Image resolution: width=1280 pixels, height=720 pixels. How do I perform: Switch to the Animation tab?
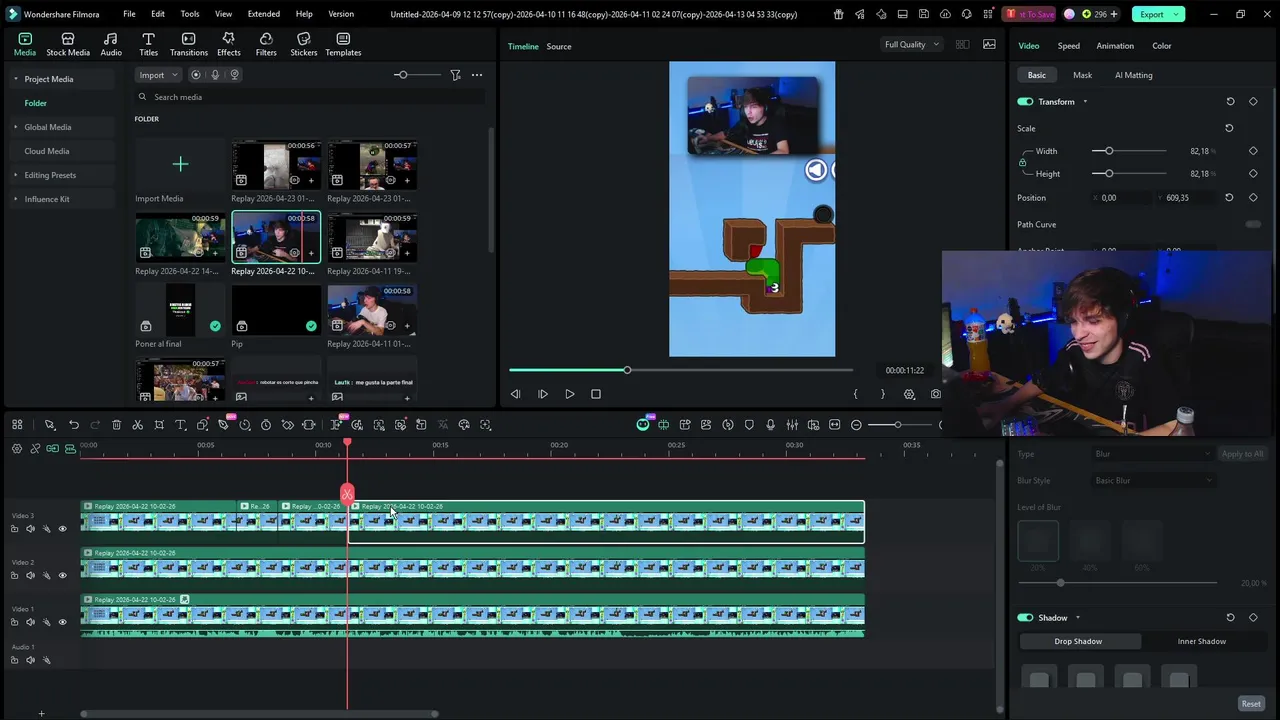coord(1115,46)
